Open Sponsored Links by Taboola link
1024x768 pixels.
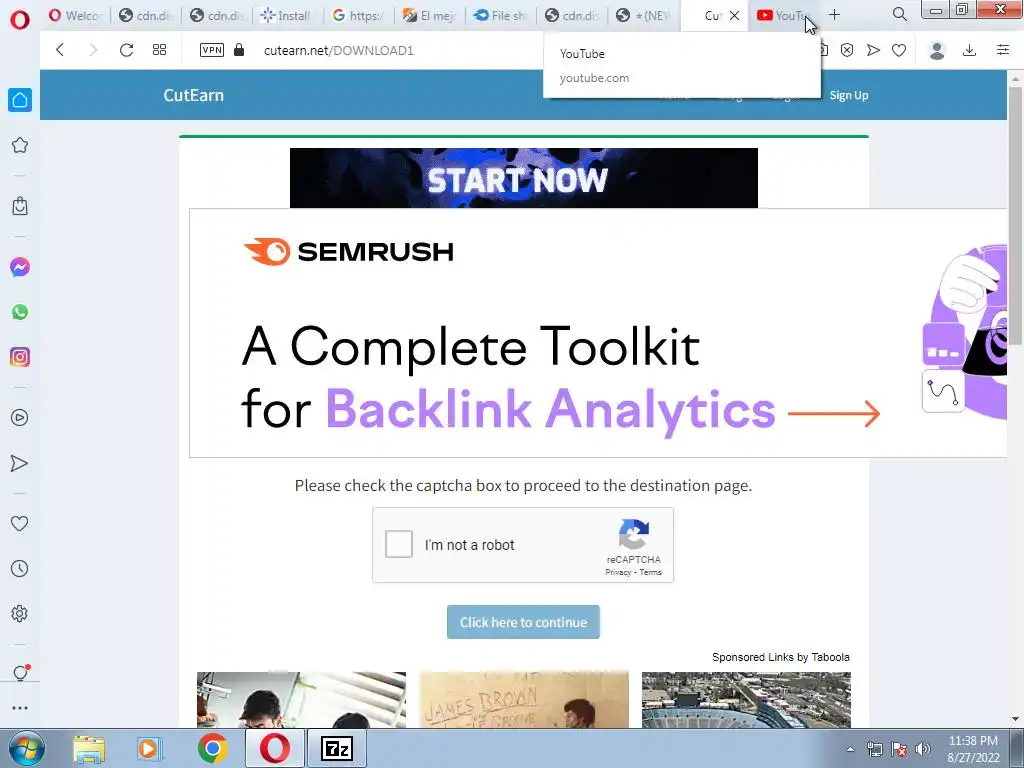tap(780, 657)
